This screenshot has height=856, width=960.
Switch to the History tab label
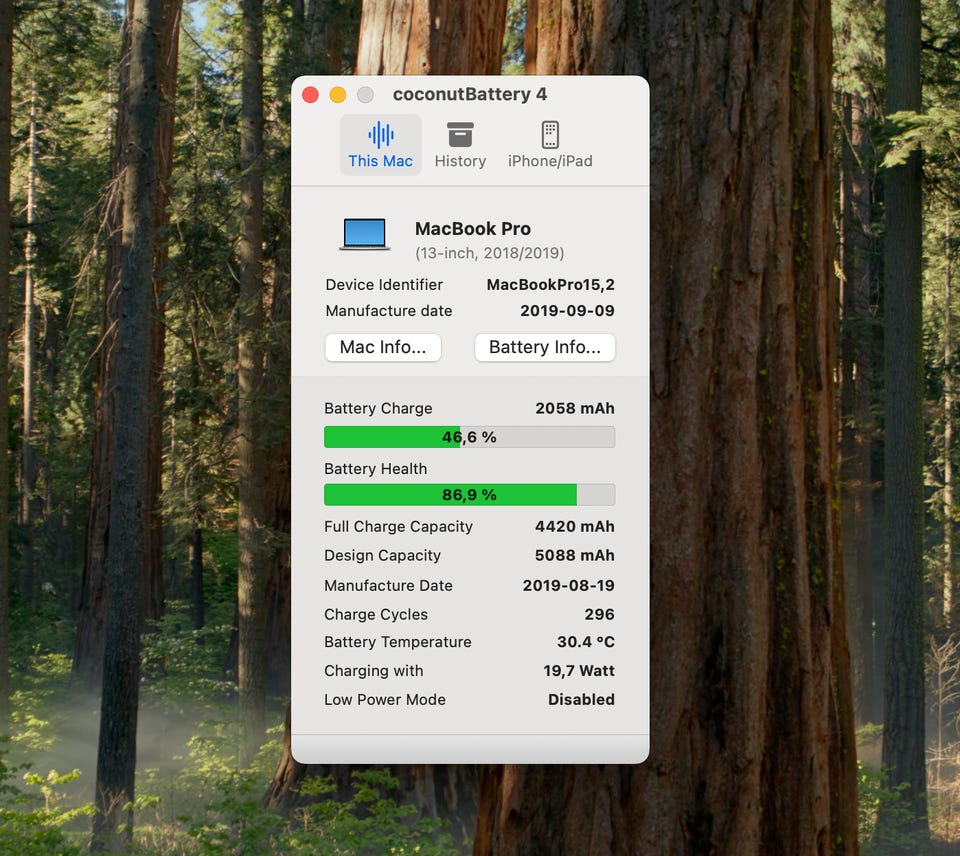point(460,161)
